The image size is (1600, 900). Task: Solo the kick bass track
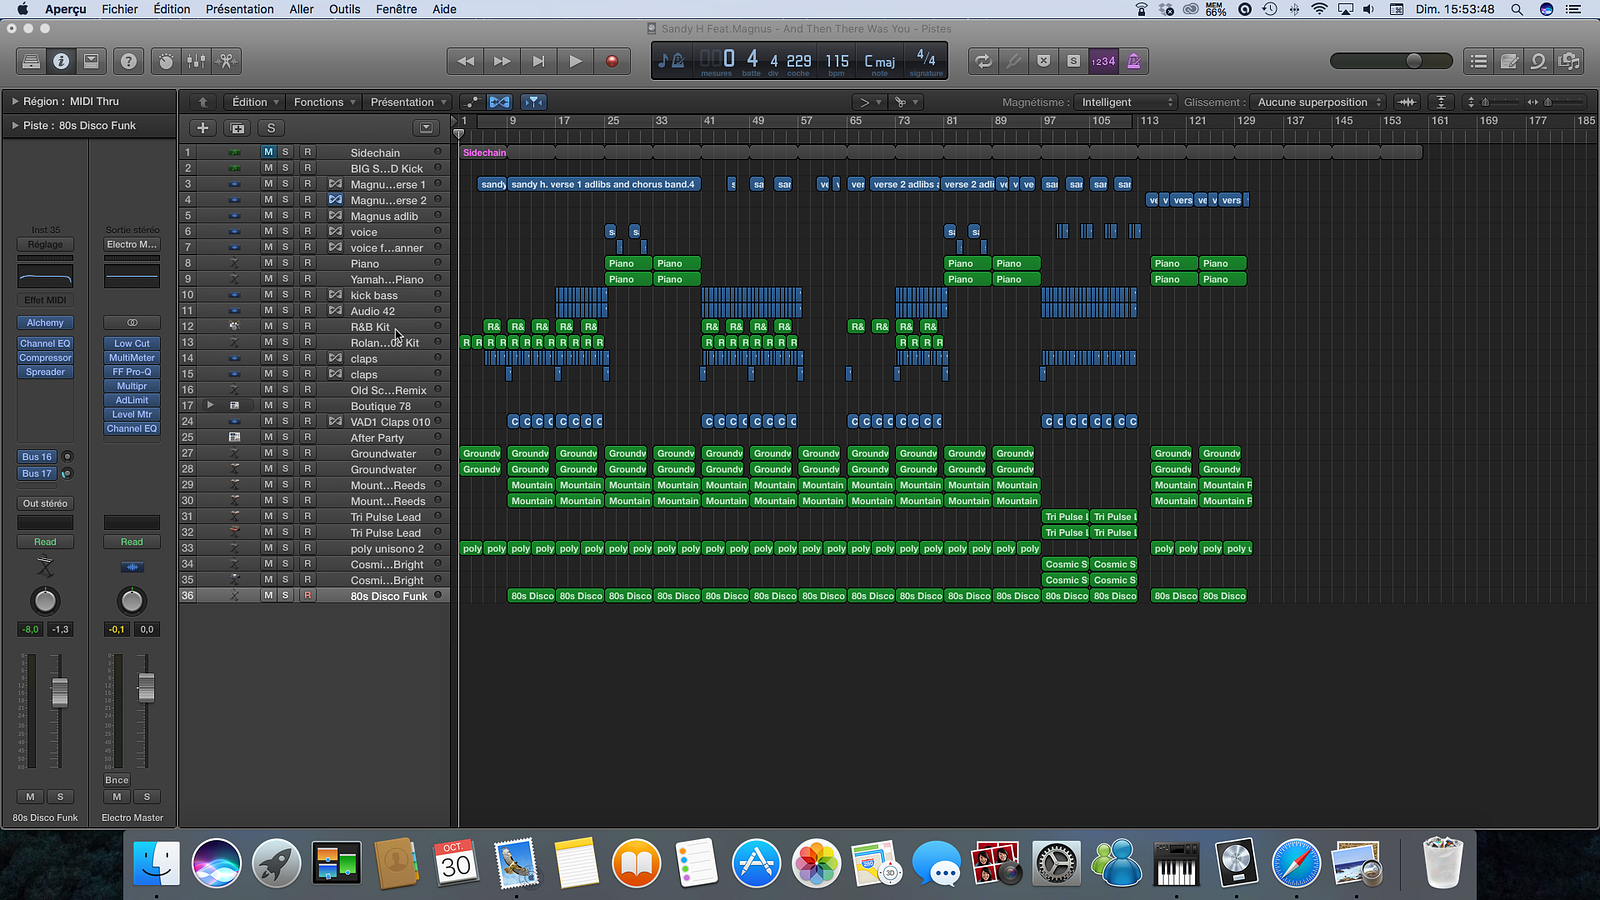coord(285,295)
